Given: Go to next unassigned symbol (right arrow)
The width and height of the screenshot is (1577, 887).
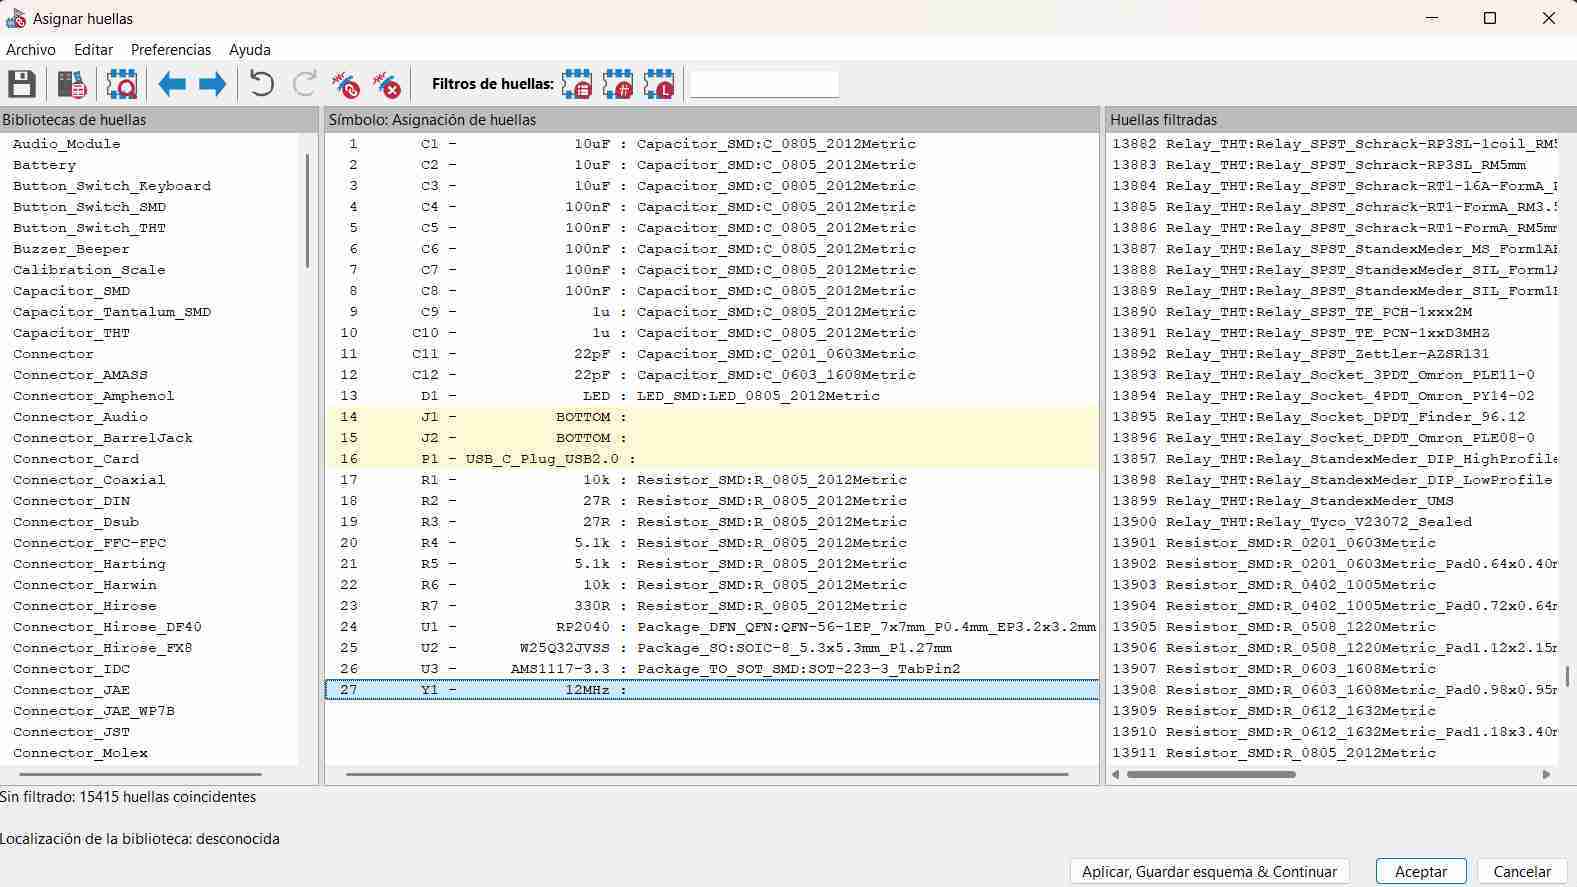Looking at the screenshot, I should point(212,84).
